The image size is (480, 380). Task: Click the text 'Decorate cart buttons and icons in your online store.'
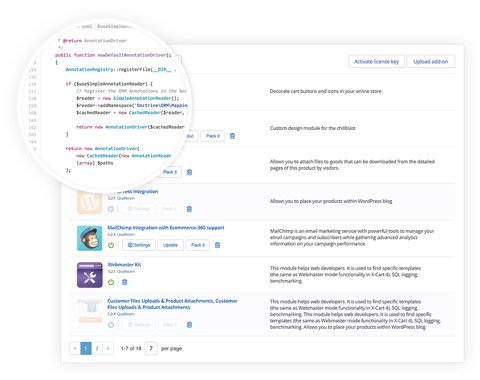[x=326, y=91]
